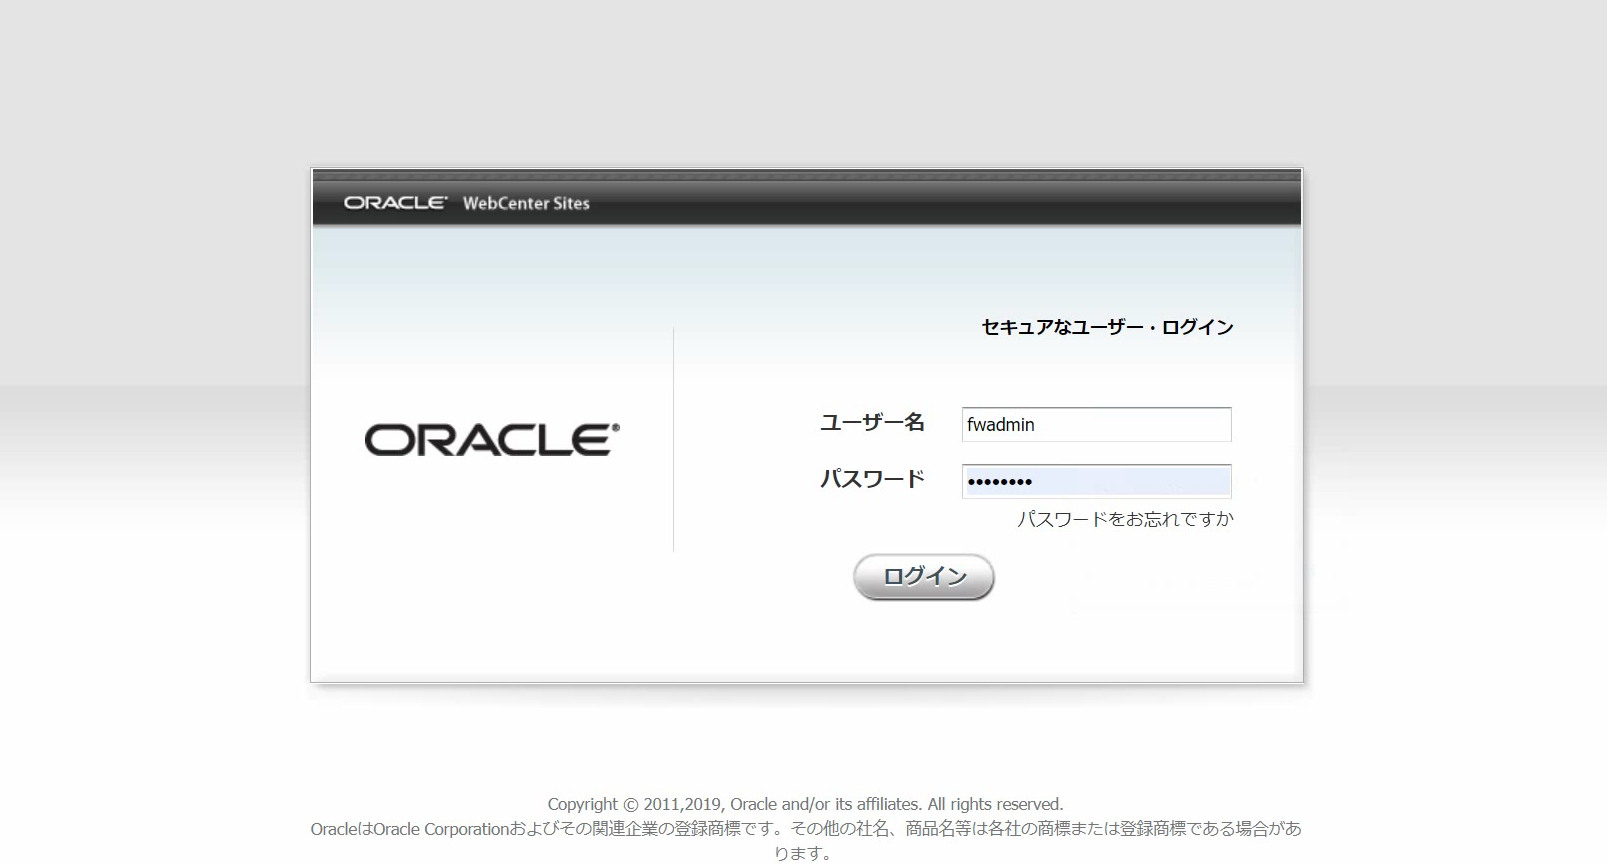Click the ログイン button

click(924, 577)
